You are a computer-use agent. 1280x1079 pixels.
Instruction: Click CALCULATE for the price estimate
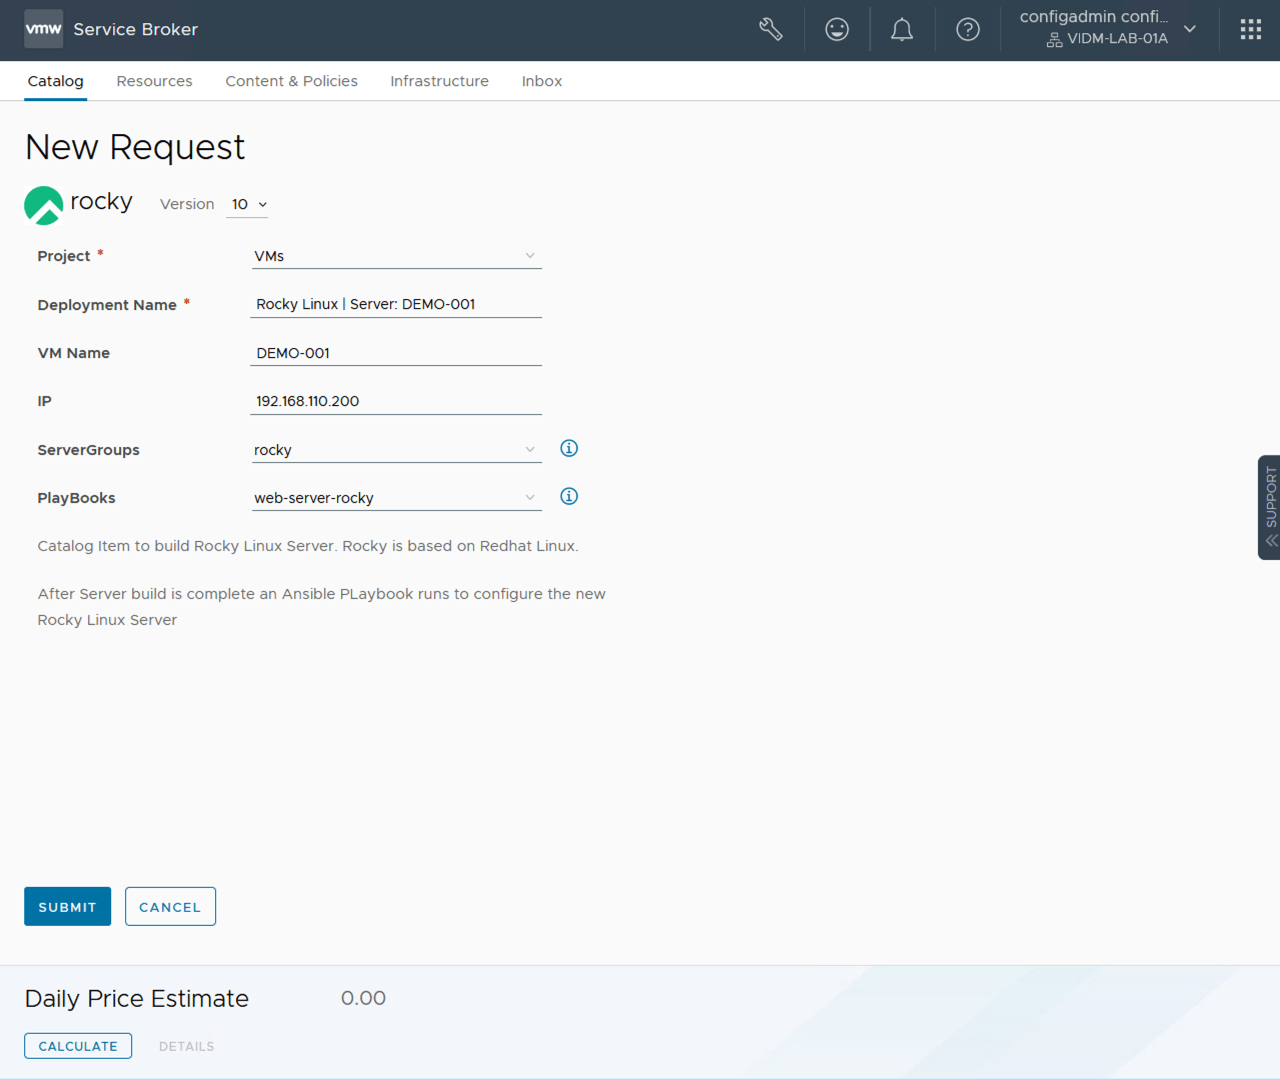pyautogui.click(x=77, y=1045)
